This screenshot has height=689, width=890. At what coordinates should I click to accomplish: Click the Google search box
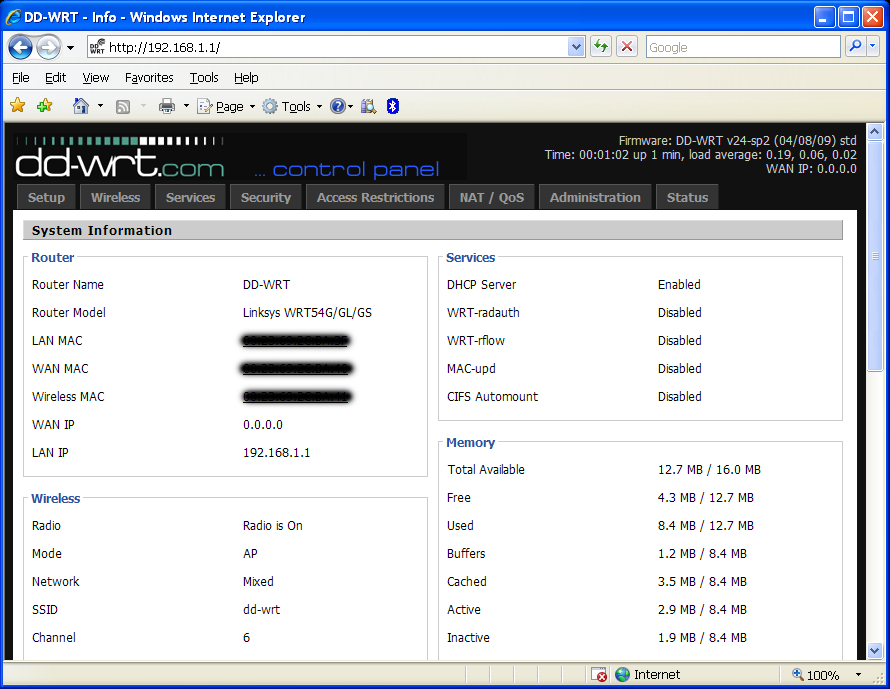click(x=743, y=47)
